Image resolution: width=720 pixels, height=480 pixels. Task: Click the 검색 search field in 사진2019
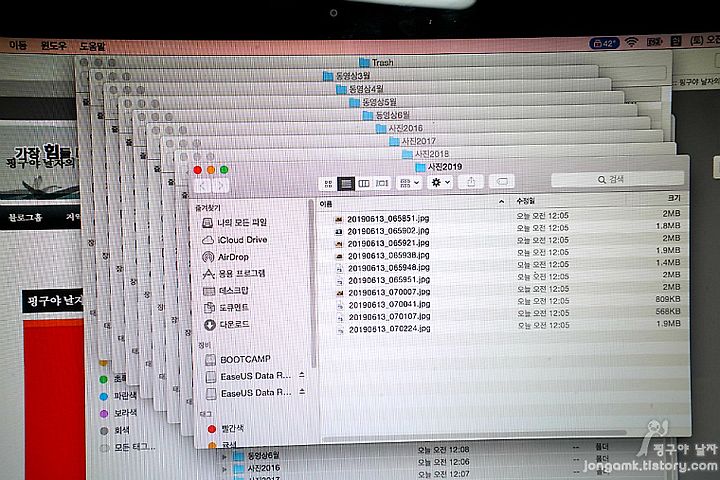[x=617, y=180]
